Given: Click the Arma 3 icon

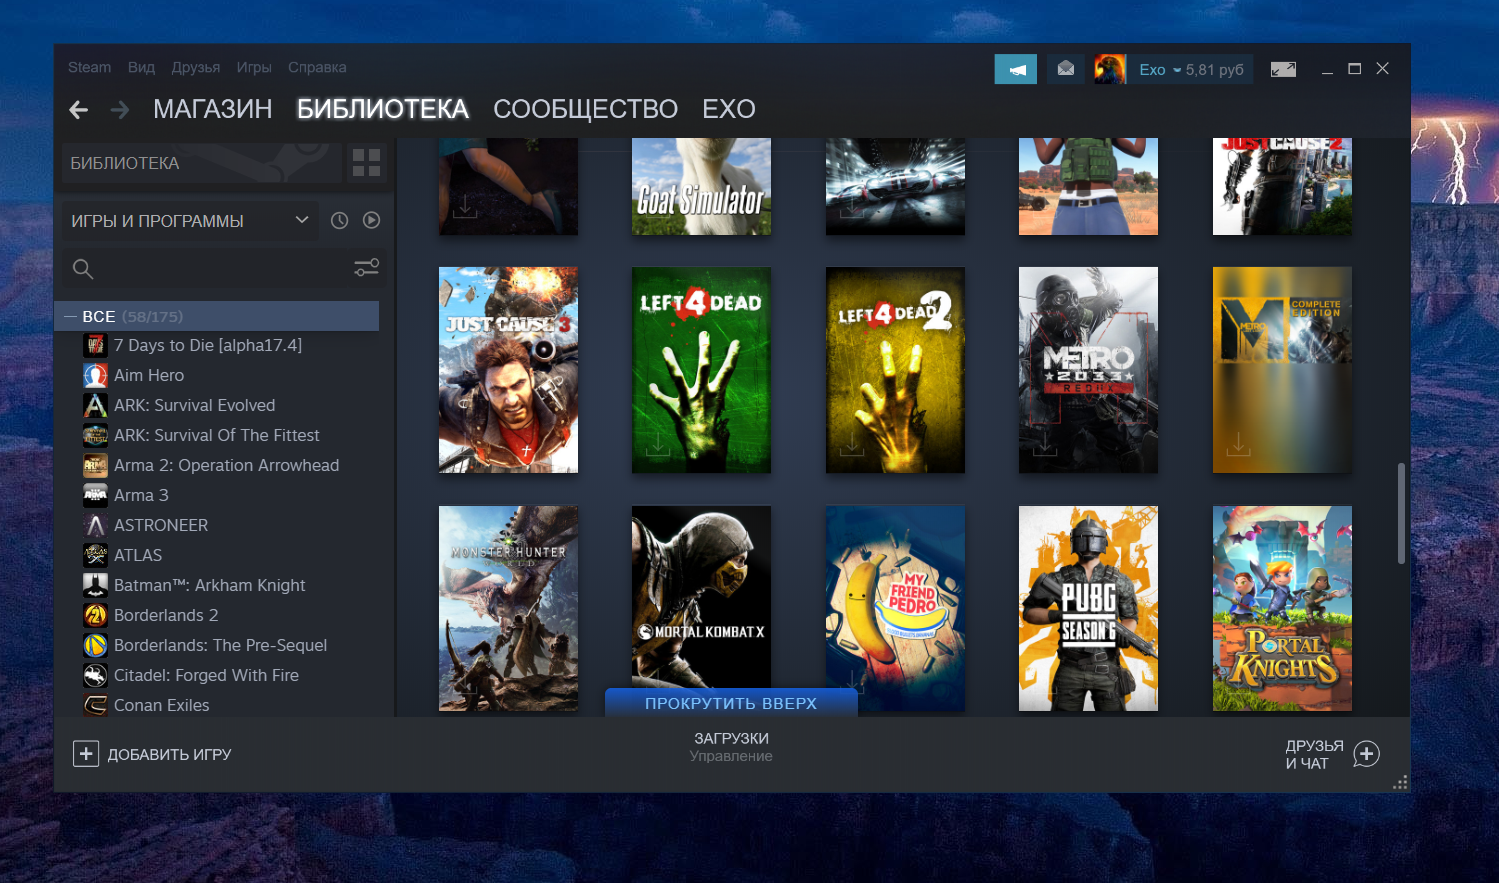Looking at the screenshot, I should click(x=95, y=496).
